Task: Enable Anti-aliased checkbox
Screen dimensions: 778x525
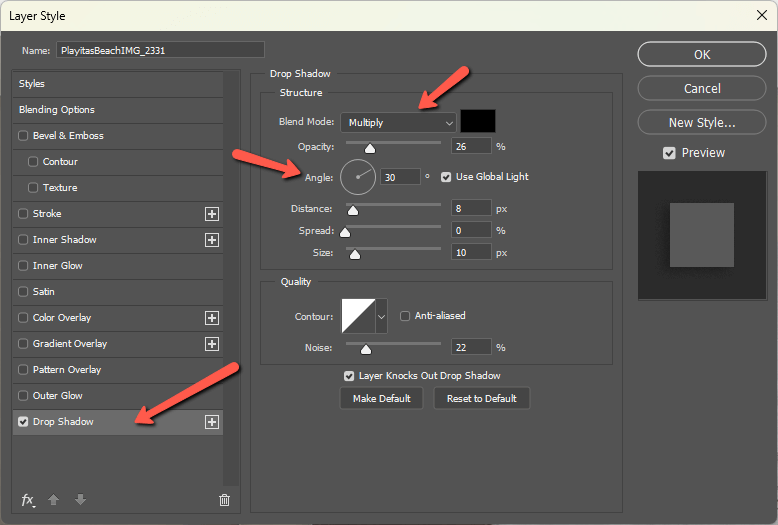Action: click(405, 316)
